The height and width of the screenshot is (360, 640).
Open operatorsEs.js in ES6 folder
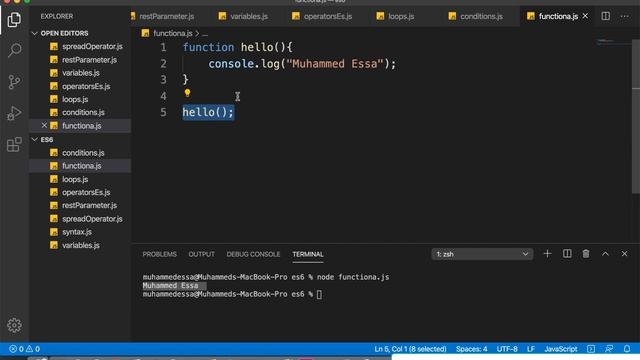(80, 192)
